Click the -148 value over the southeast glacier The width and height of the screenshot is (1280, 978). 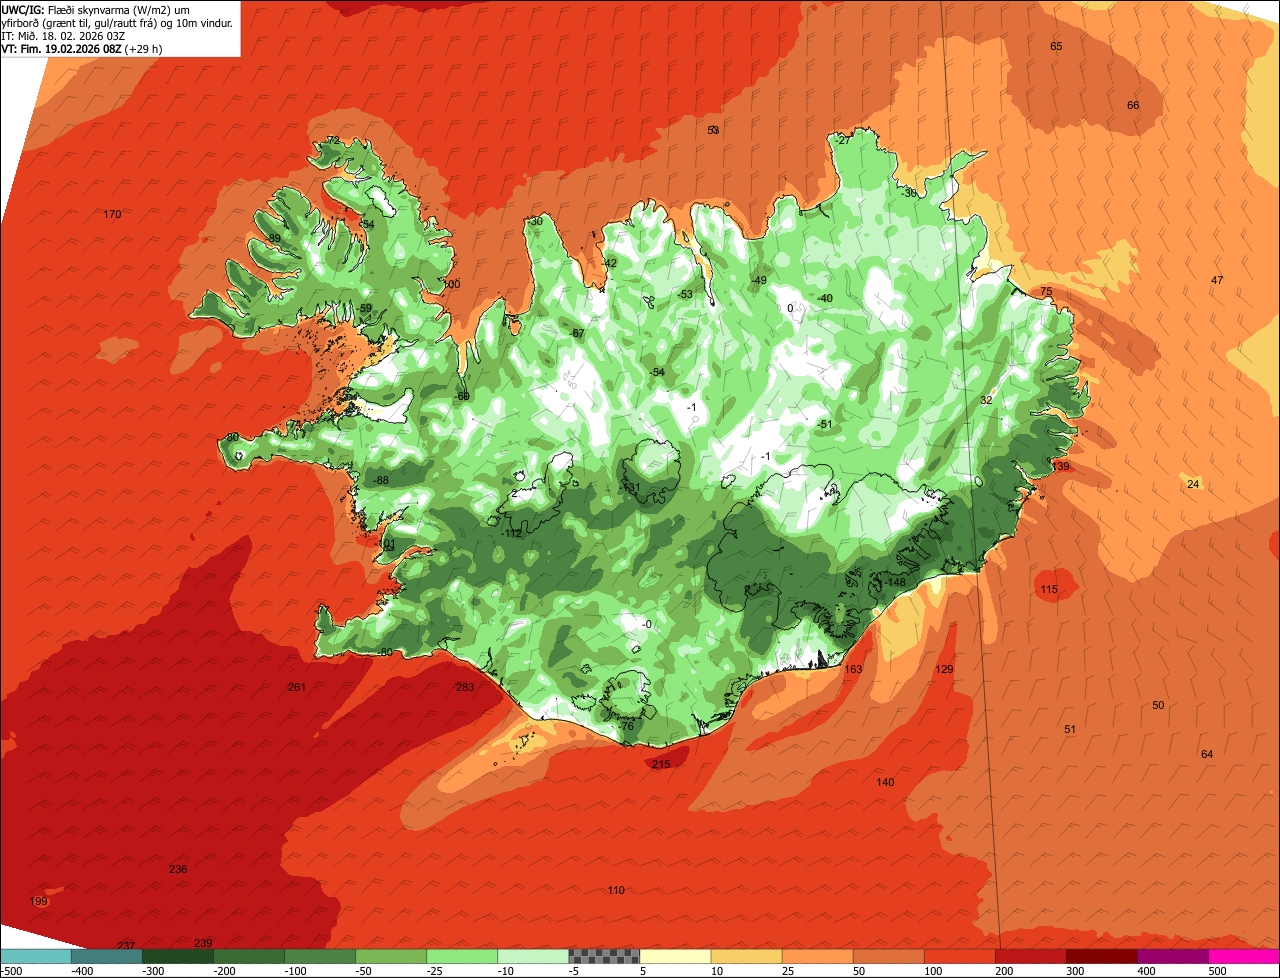point(895,582)
